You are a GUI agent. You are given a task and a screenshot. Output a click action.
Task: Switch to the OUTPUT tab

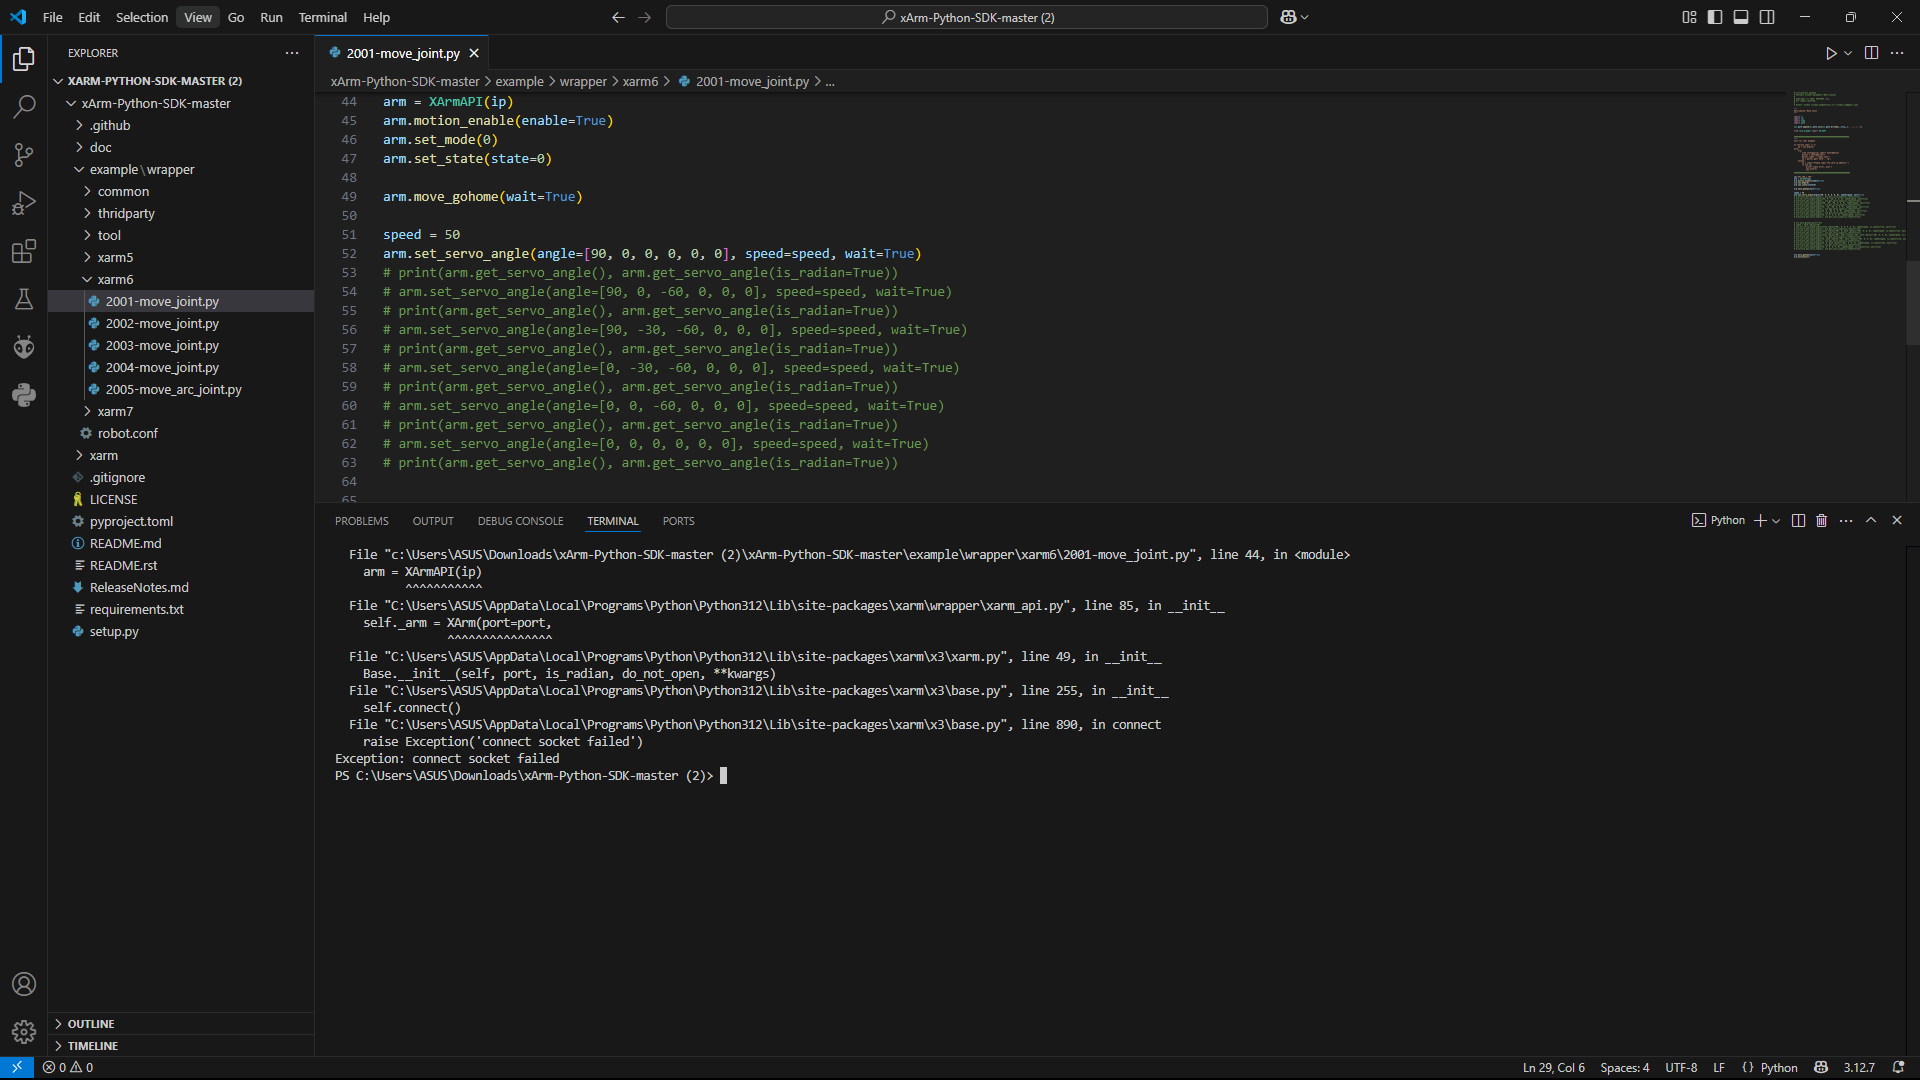(x=433, y=521)
